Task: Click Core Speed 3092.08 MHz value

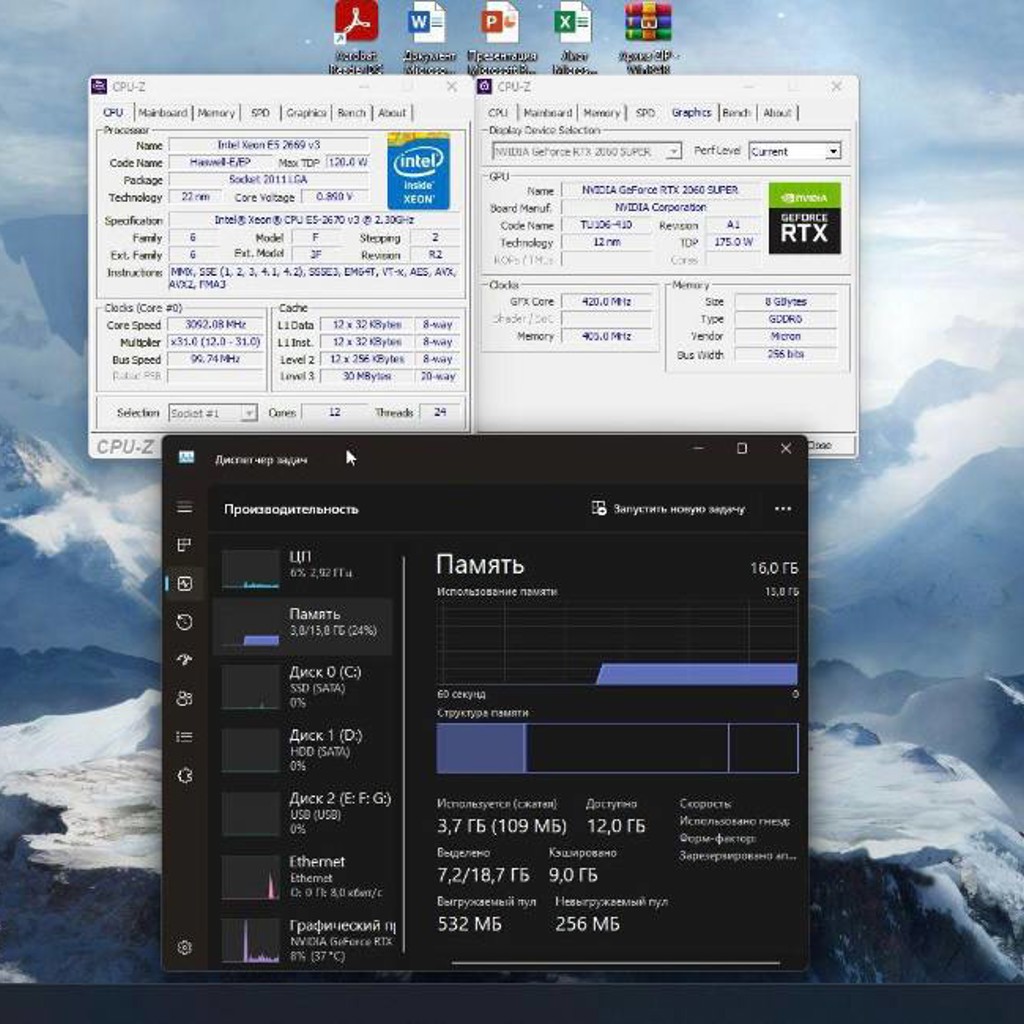Action: (x=216, y=325)
